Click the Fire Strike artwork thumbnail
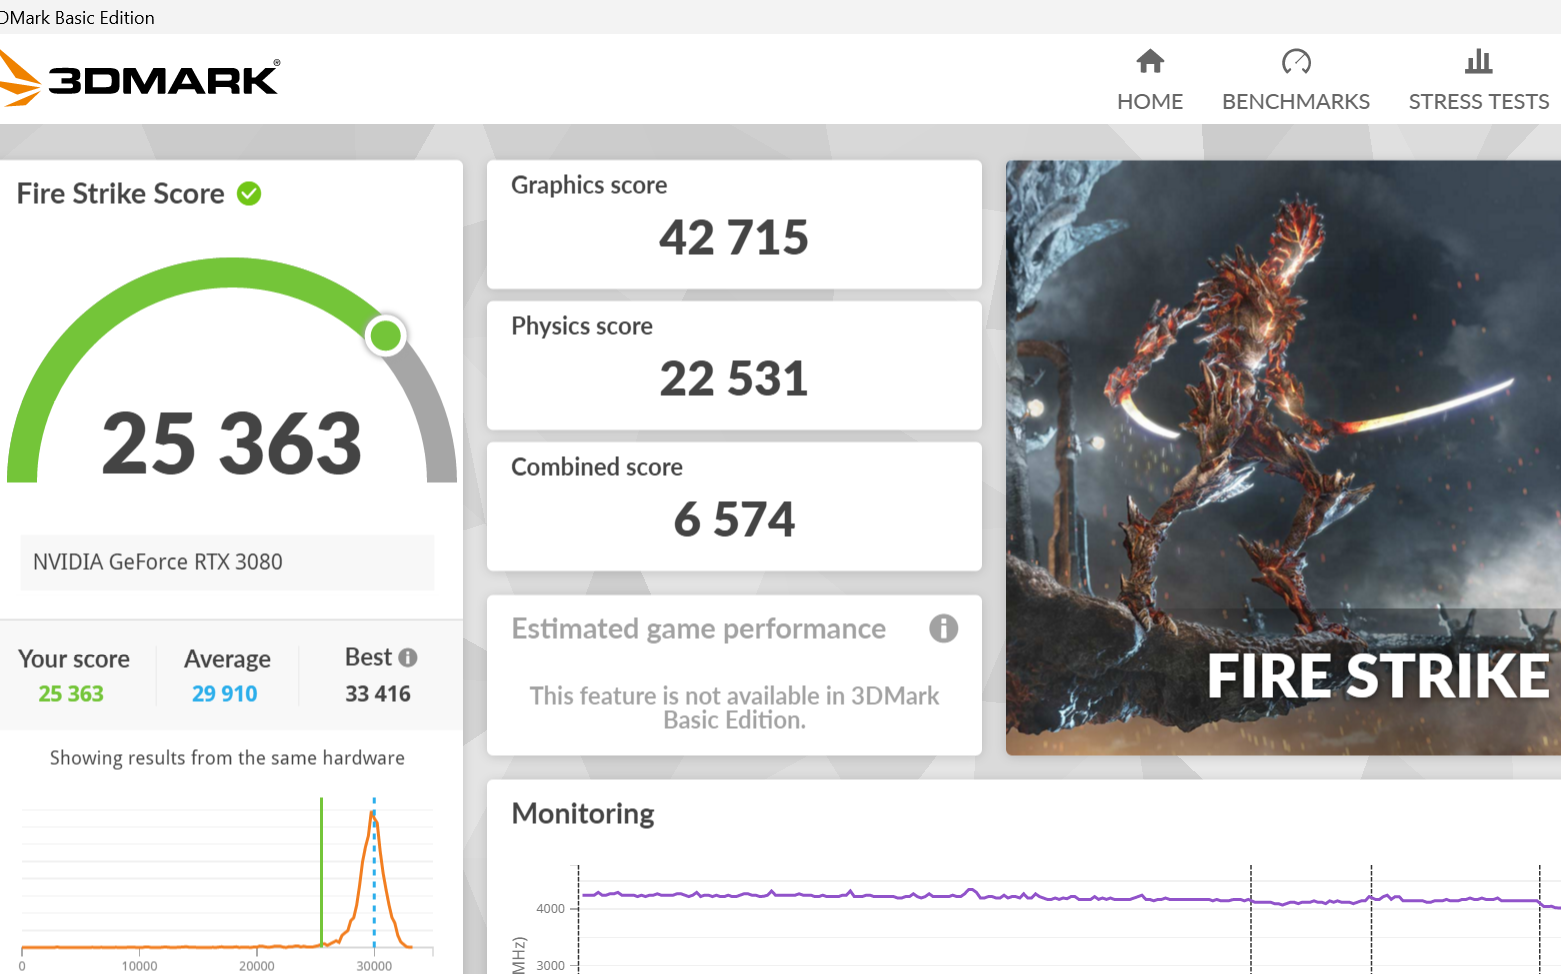 (1283, 457)
